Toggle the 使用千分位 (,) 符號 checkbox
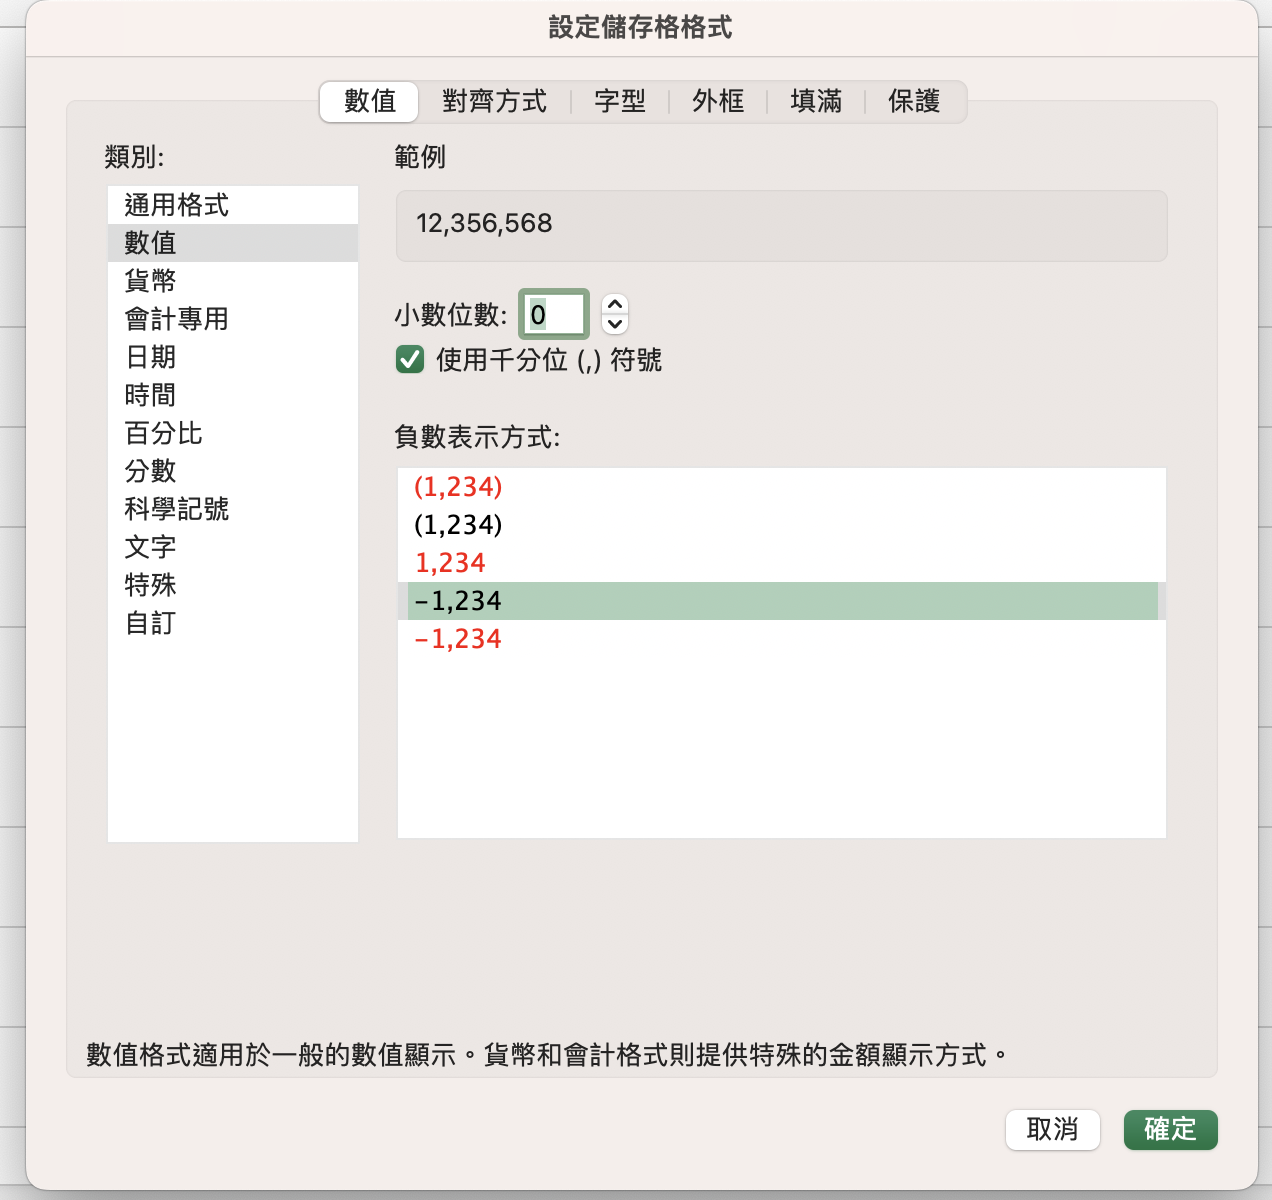 coord(410,360)
